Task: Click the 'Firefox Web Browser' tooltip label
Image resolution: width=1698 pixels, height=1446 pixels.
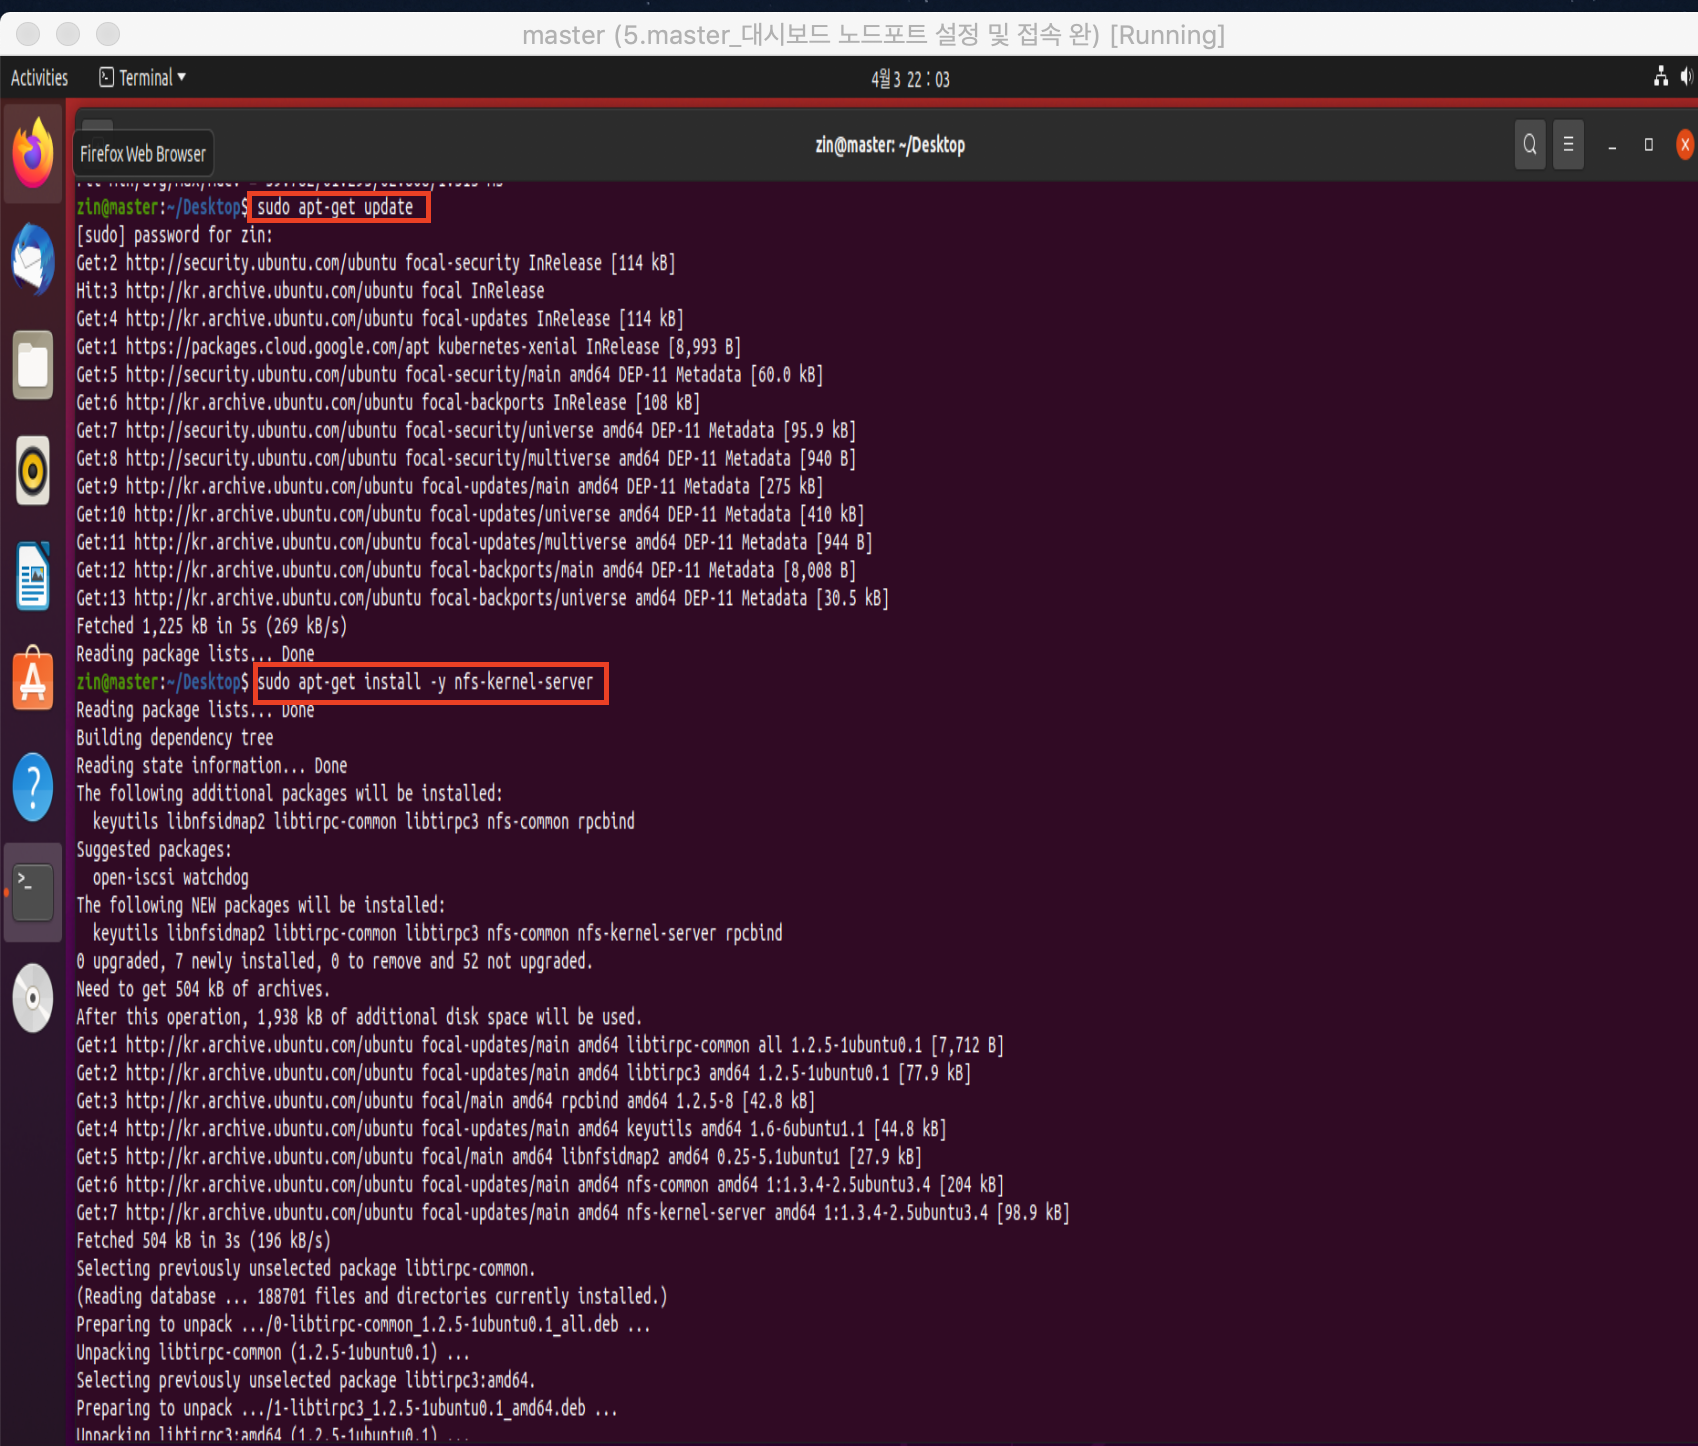Action: click(x=143, y=154)
